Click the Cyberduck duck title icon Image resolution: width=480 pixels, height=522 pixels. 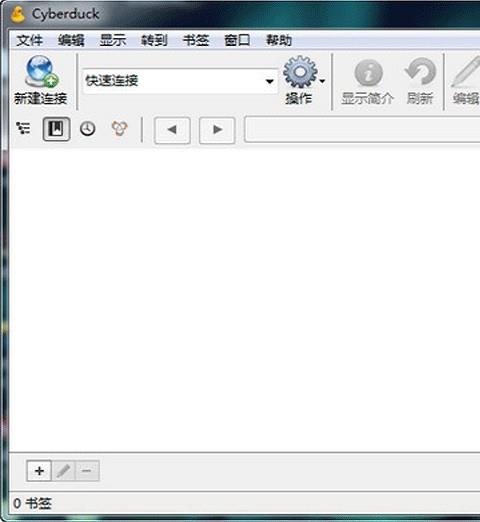tap(17, 15)
